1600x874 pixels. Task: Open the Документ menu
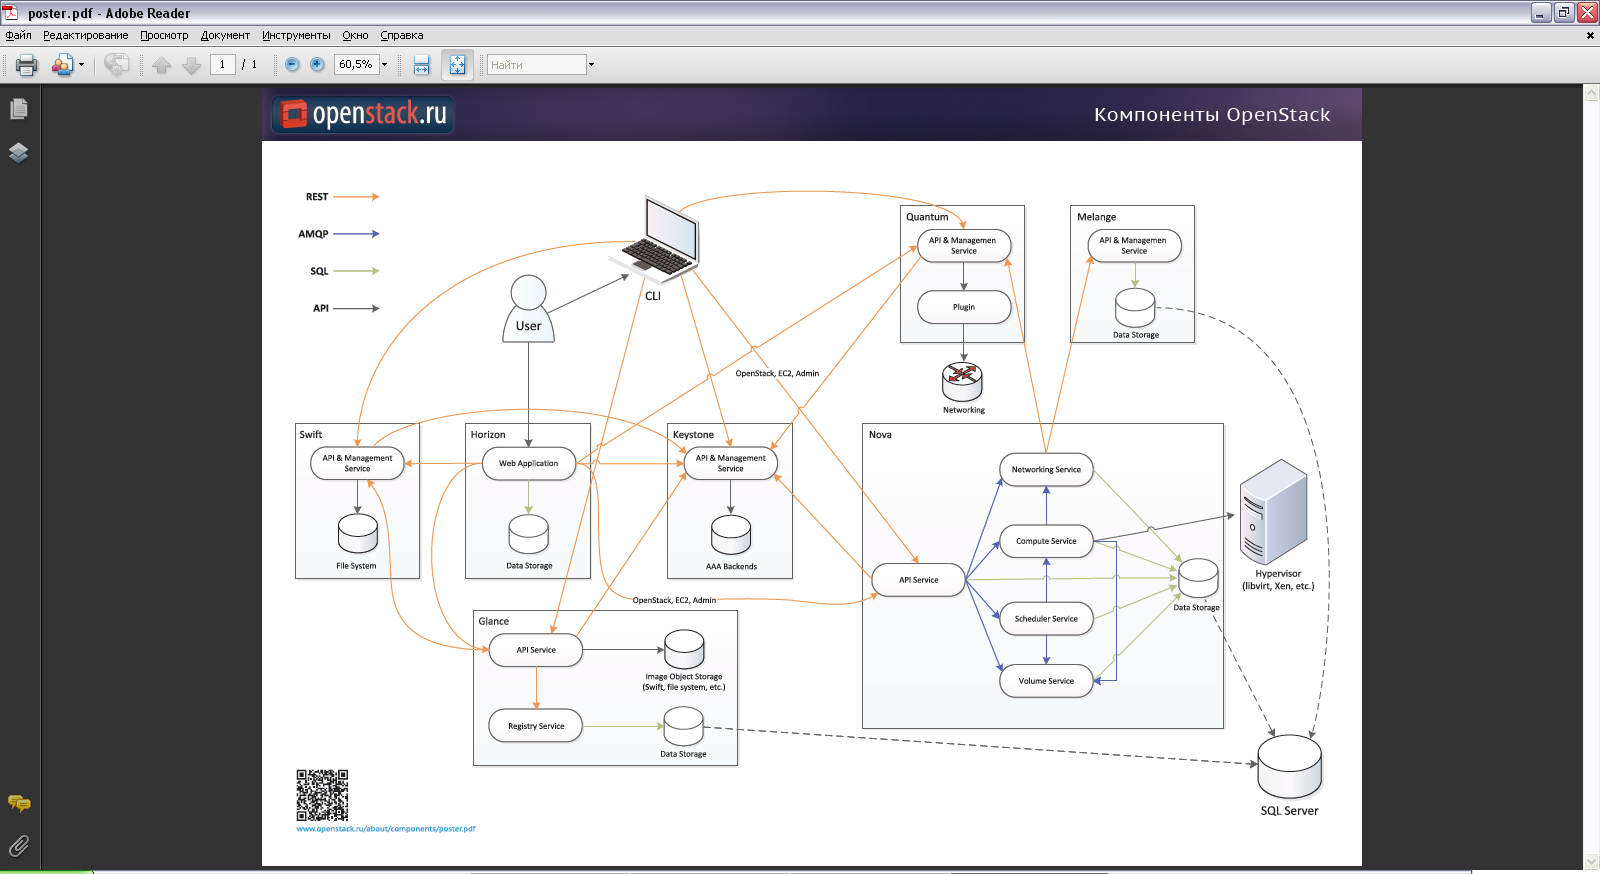click(225, 35)
